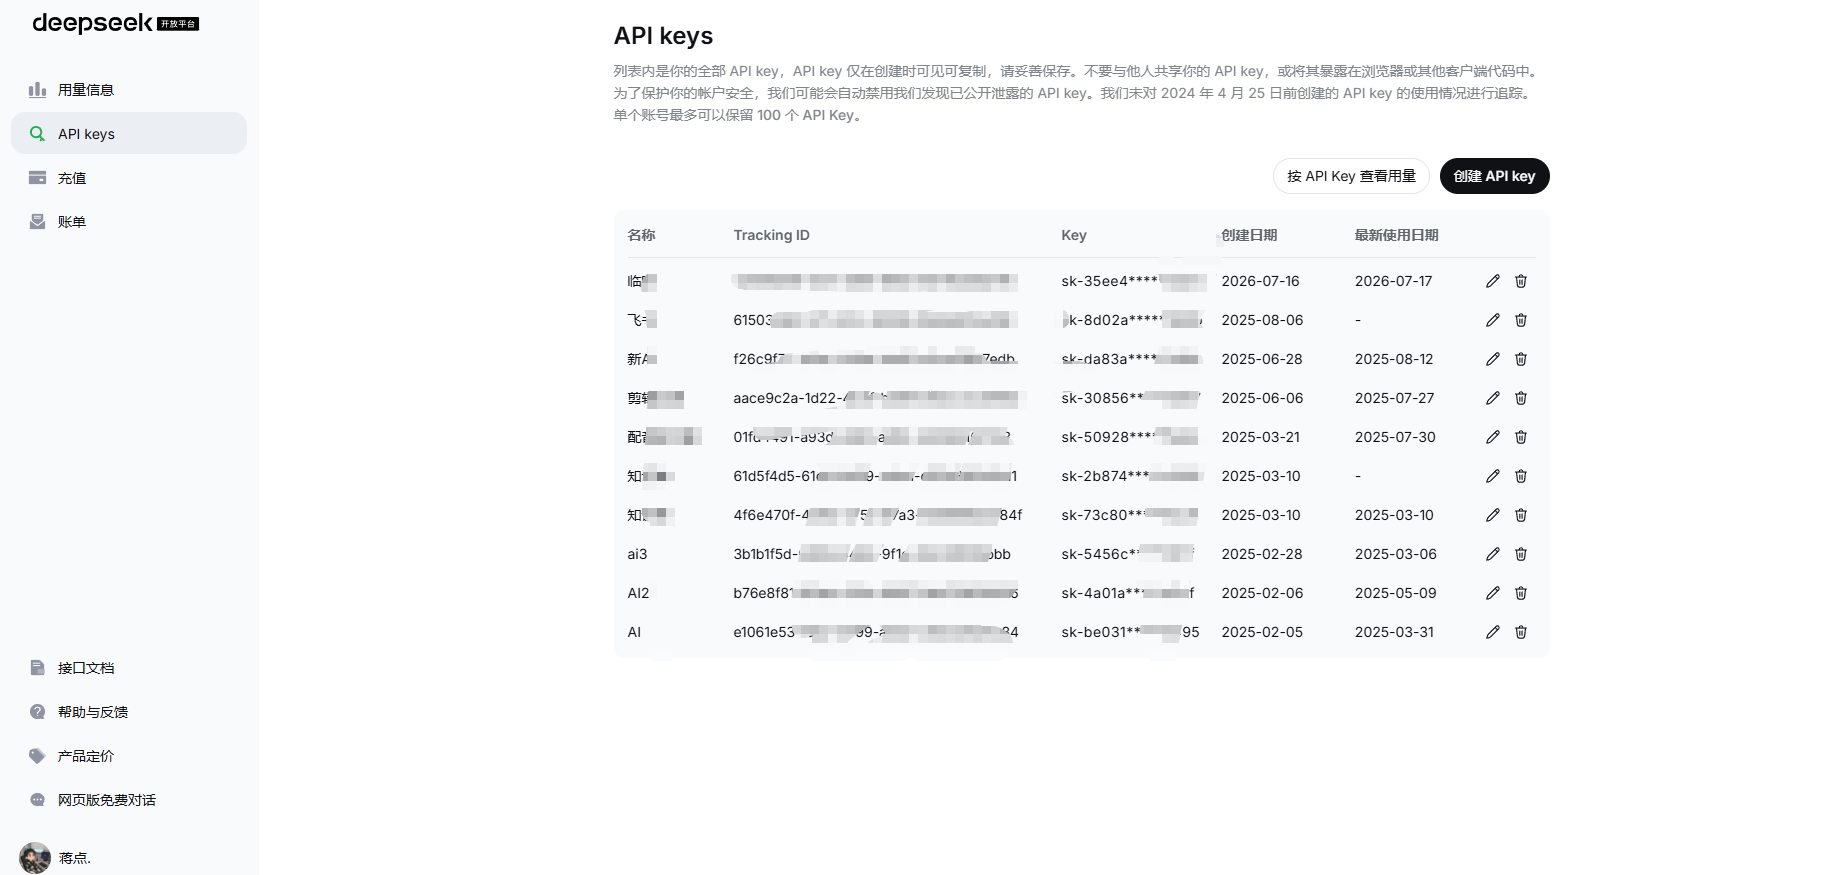The height and width of the screenshot is (875, 1822).
Task: Edit key sk-35ee4 with pencil icon
Action: pos(1493,281)
